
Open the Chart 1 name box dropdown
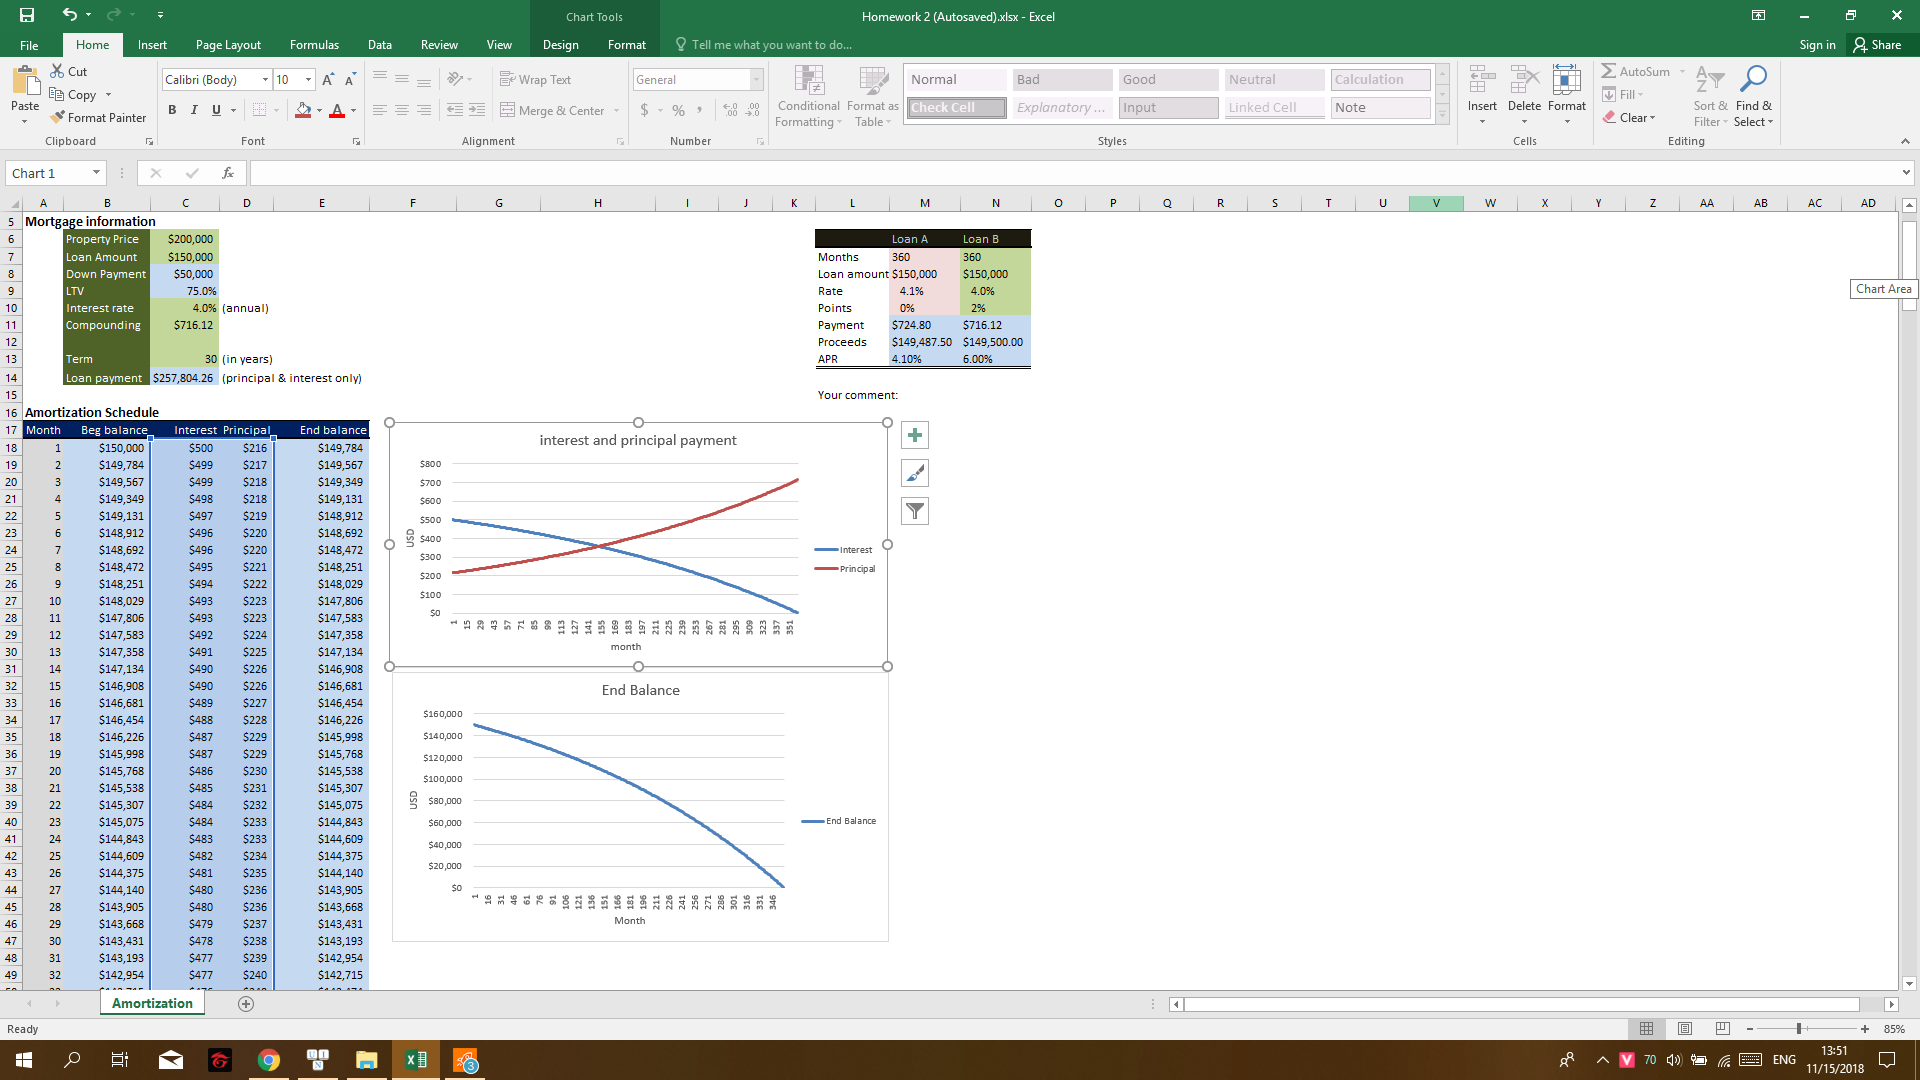98,172
